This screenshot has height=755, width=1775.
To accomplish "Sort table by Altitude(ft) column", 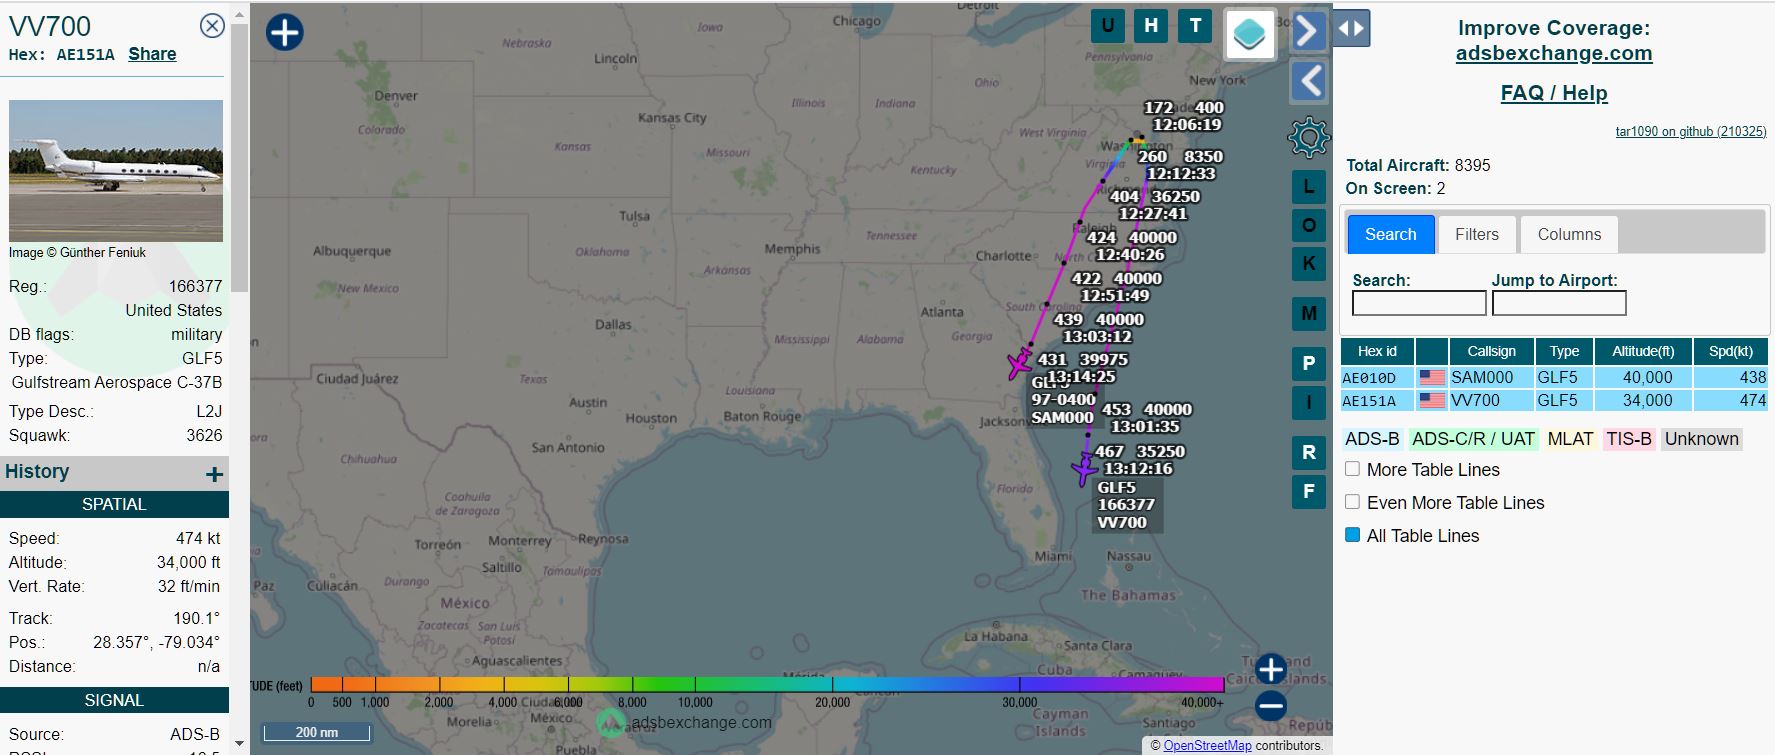I will click(x=1642, y=351).
